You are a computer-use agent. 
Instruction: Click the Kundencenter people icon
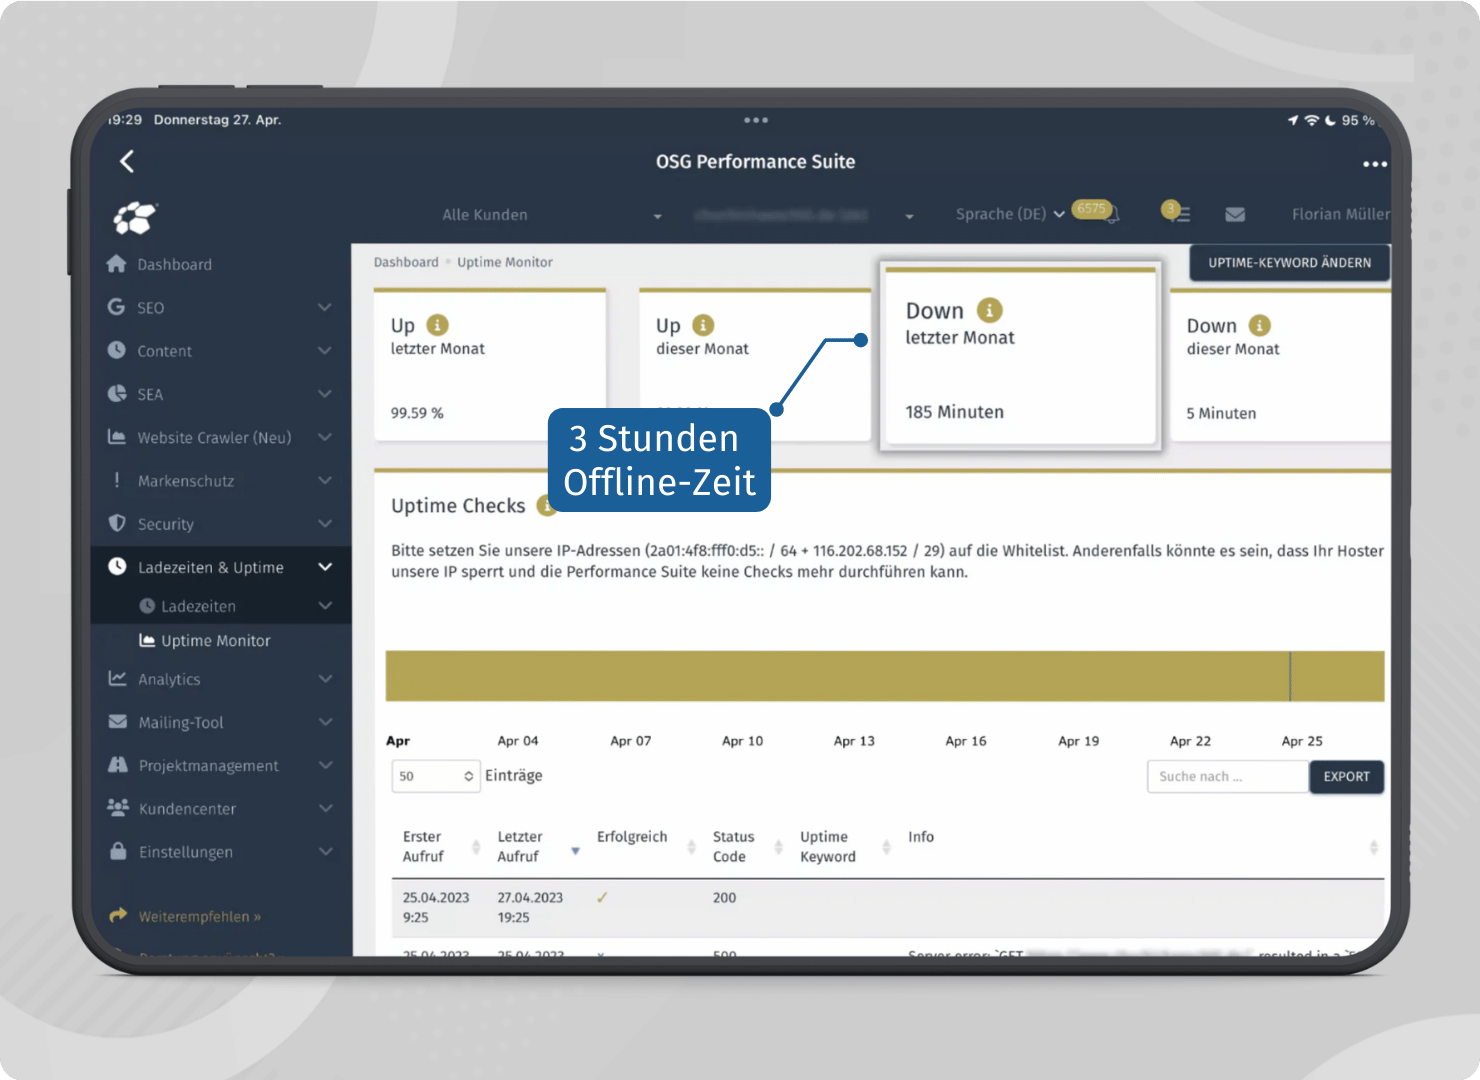point(117,807)
